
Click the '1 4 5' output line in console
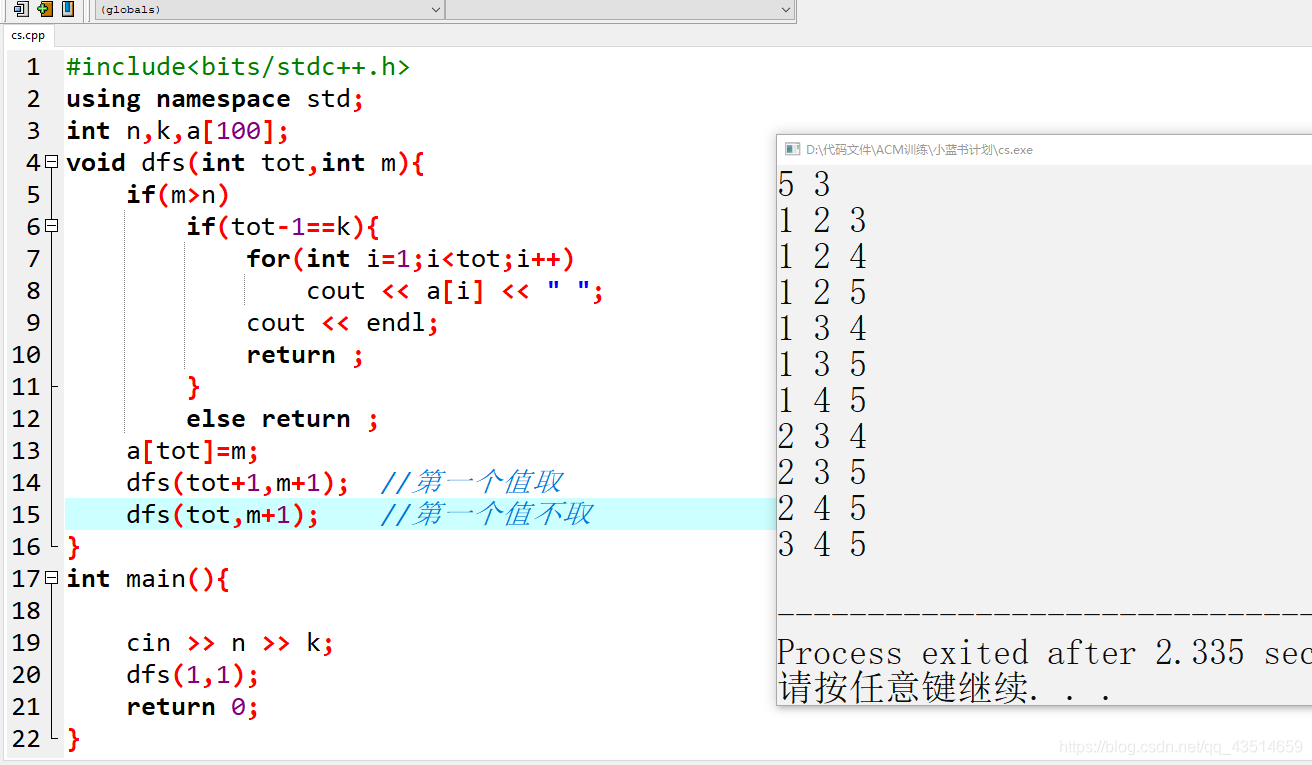coord(822,400)
